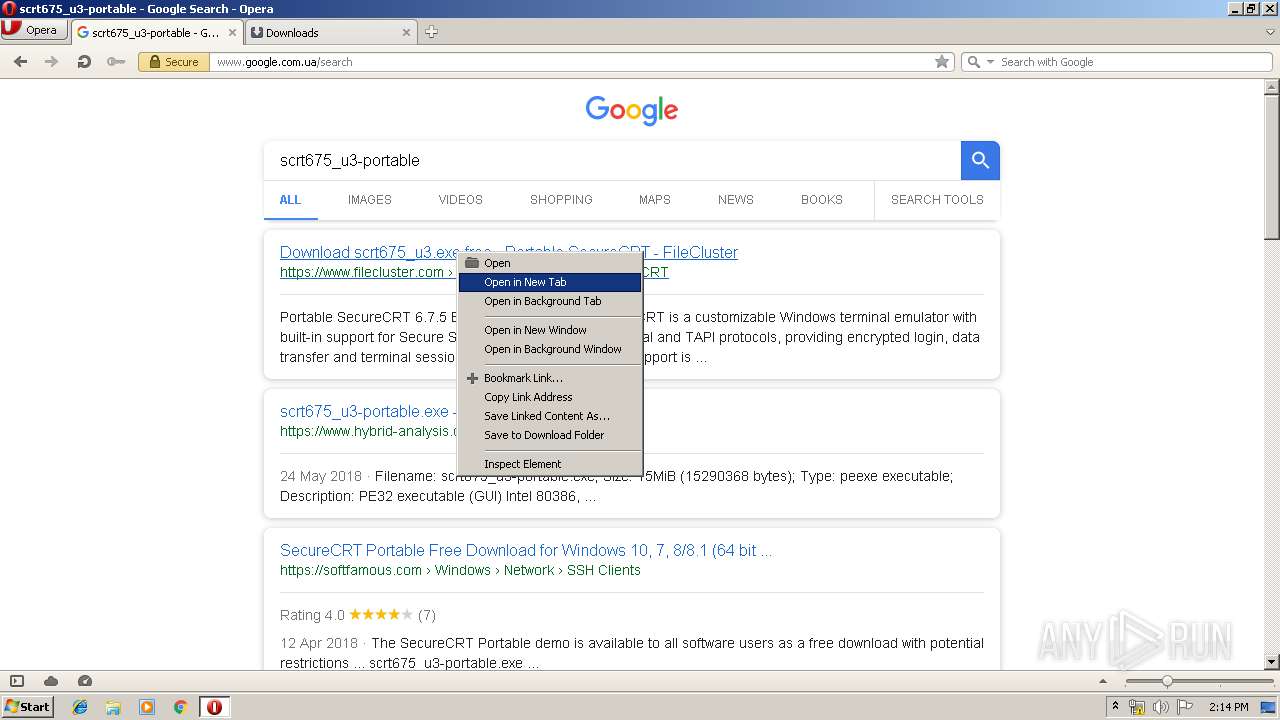
Task: Open SEARCH TOOLS options
Action: tap(937, 199)
